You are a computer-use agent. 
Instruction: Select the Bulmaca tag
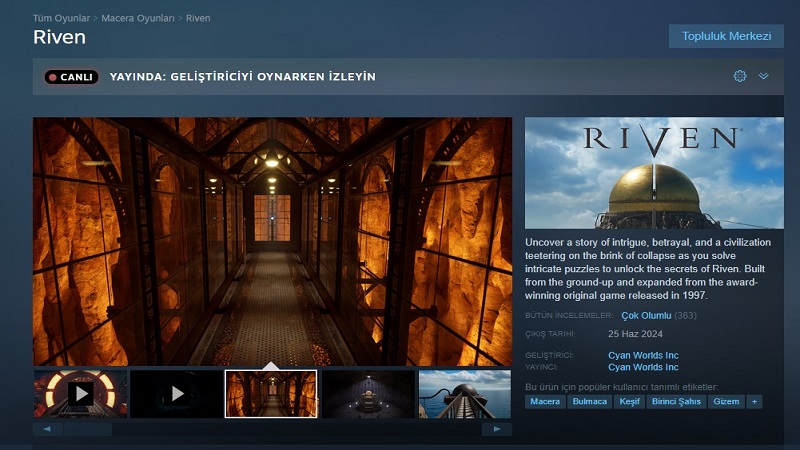click(x=589, y=402)
